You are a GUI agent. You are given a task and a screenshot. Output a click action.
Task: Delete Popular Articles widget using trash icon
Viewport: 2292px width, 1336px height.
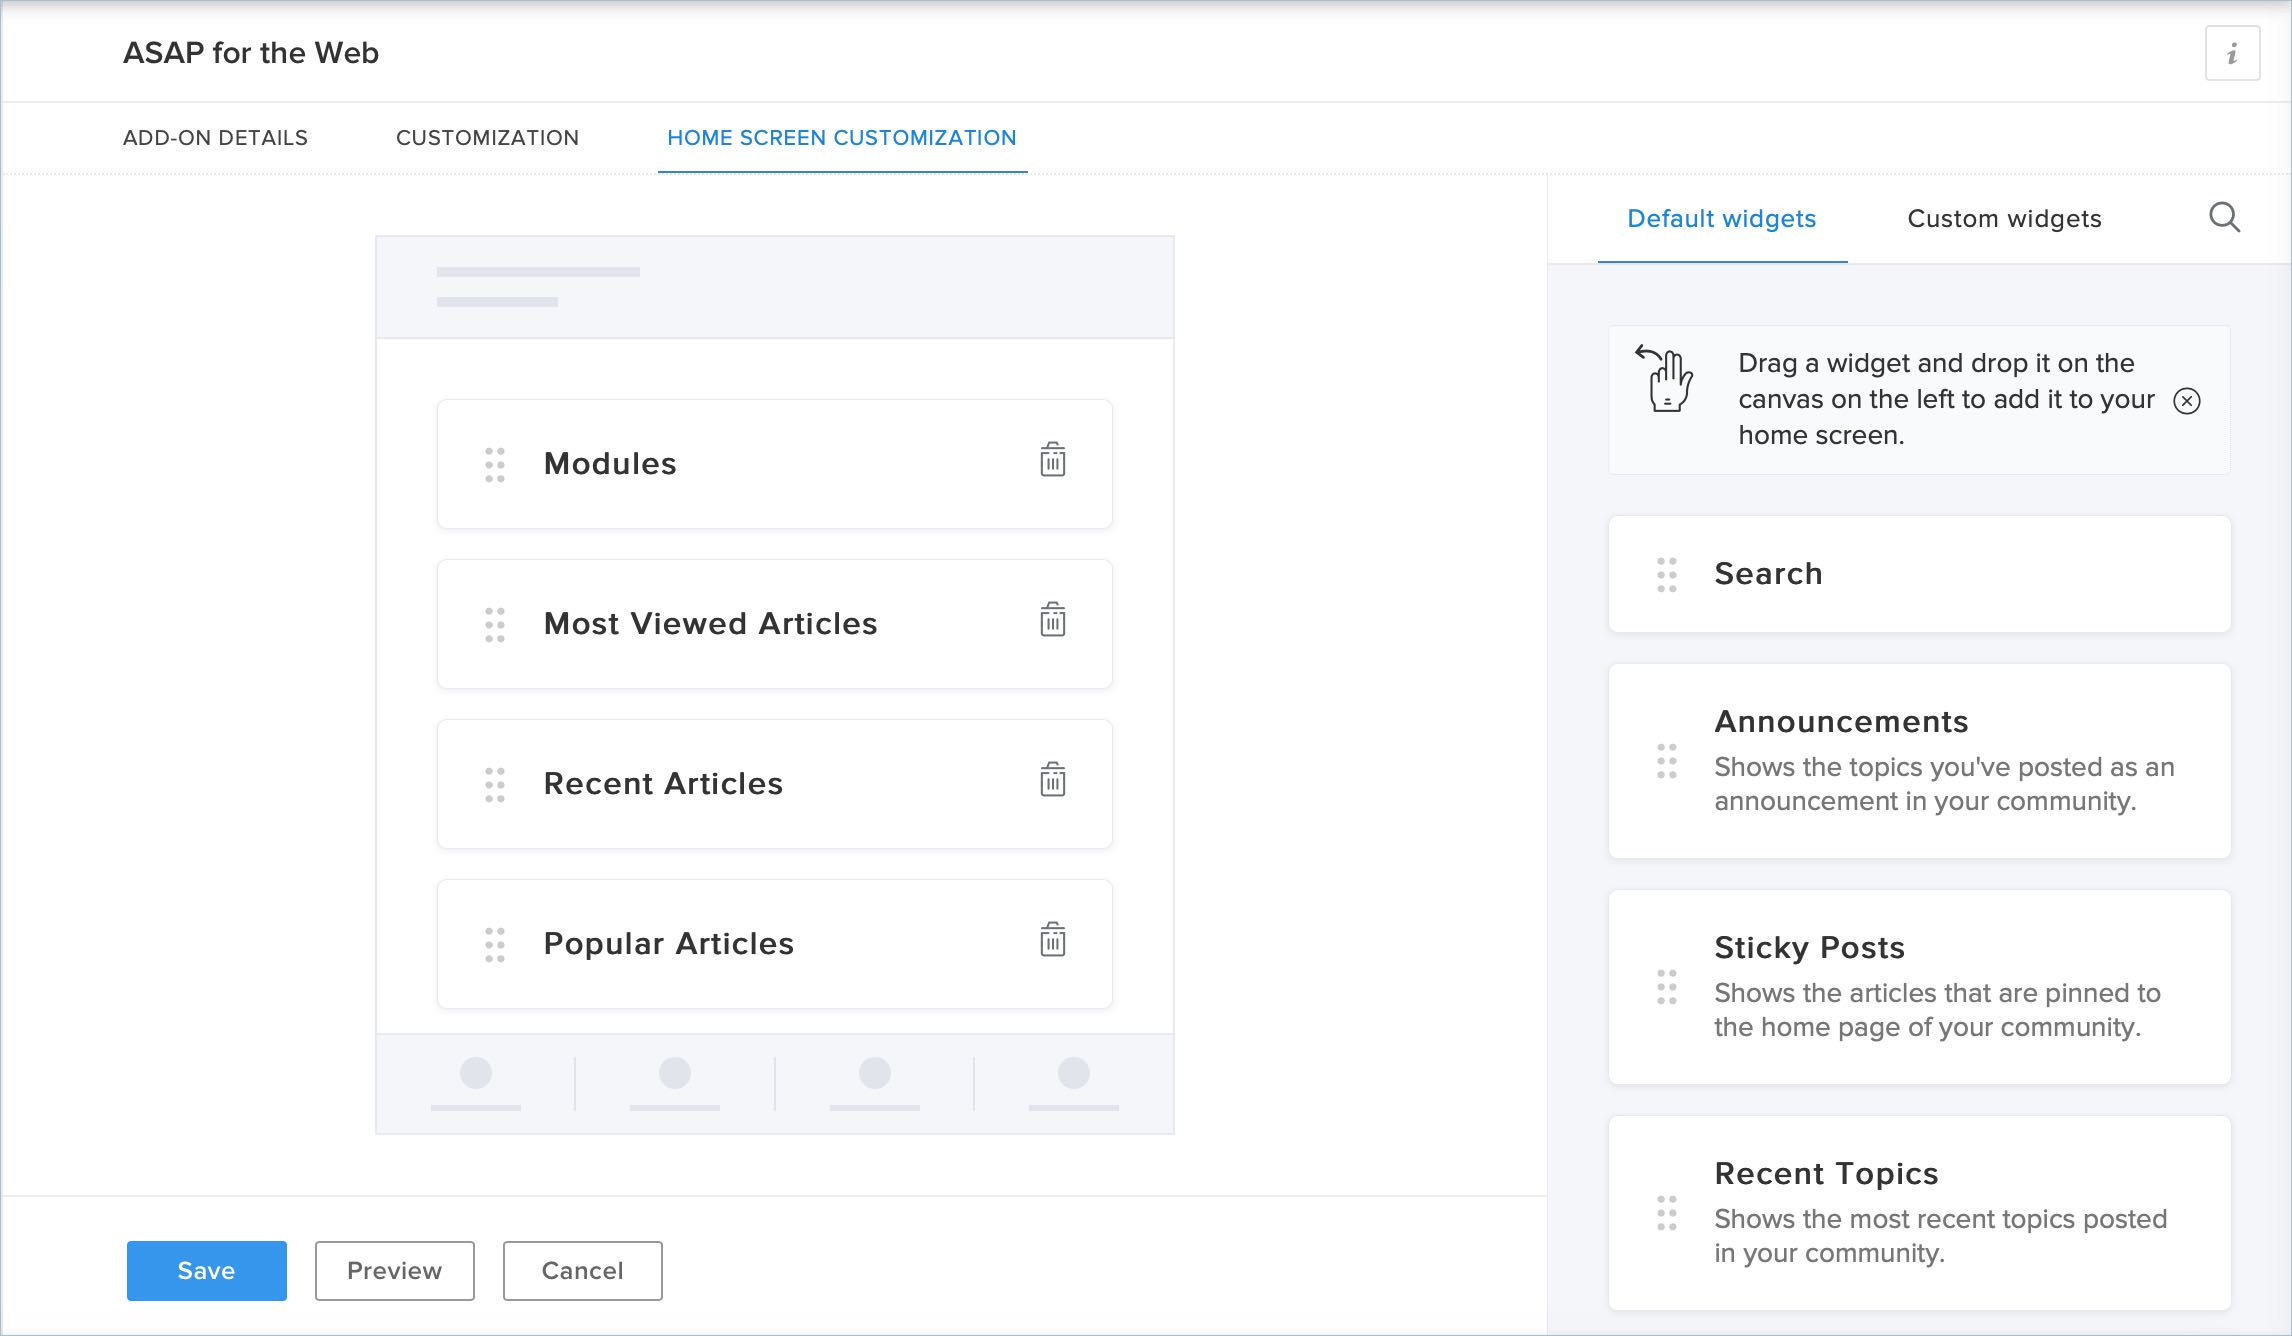pos(1052,941)
